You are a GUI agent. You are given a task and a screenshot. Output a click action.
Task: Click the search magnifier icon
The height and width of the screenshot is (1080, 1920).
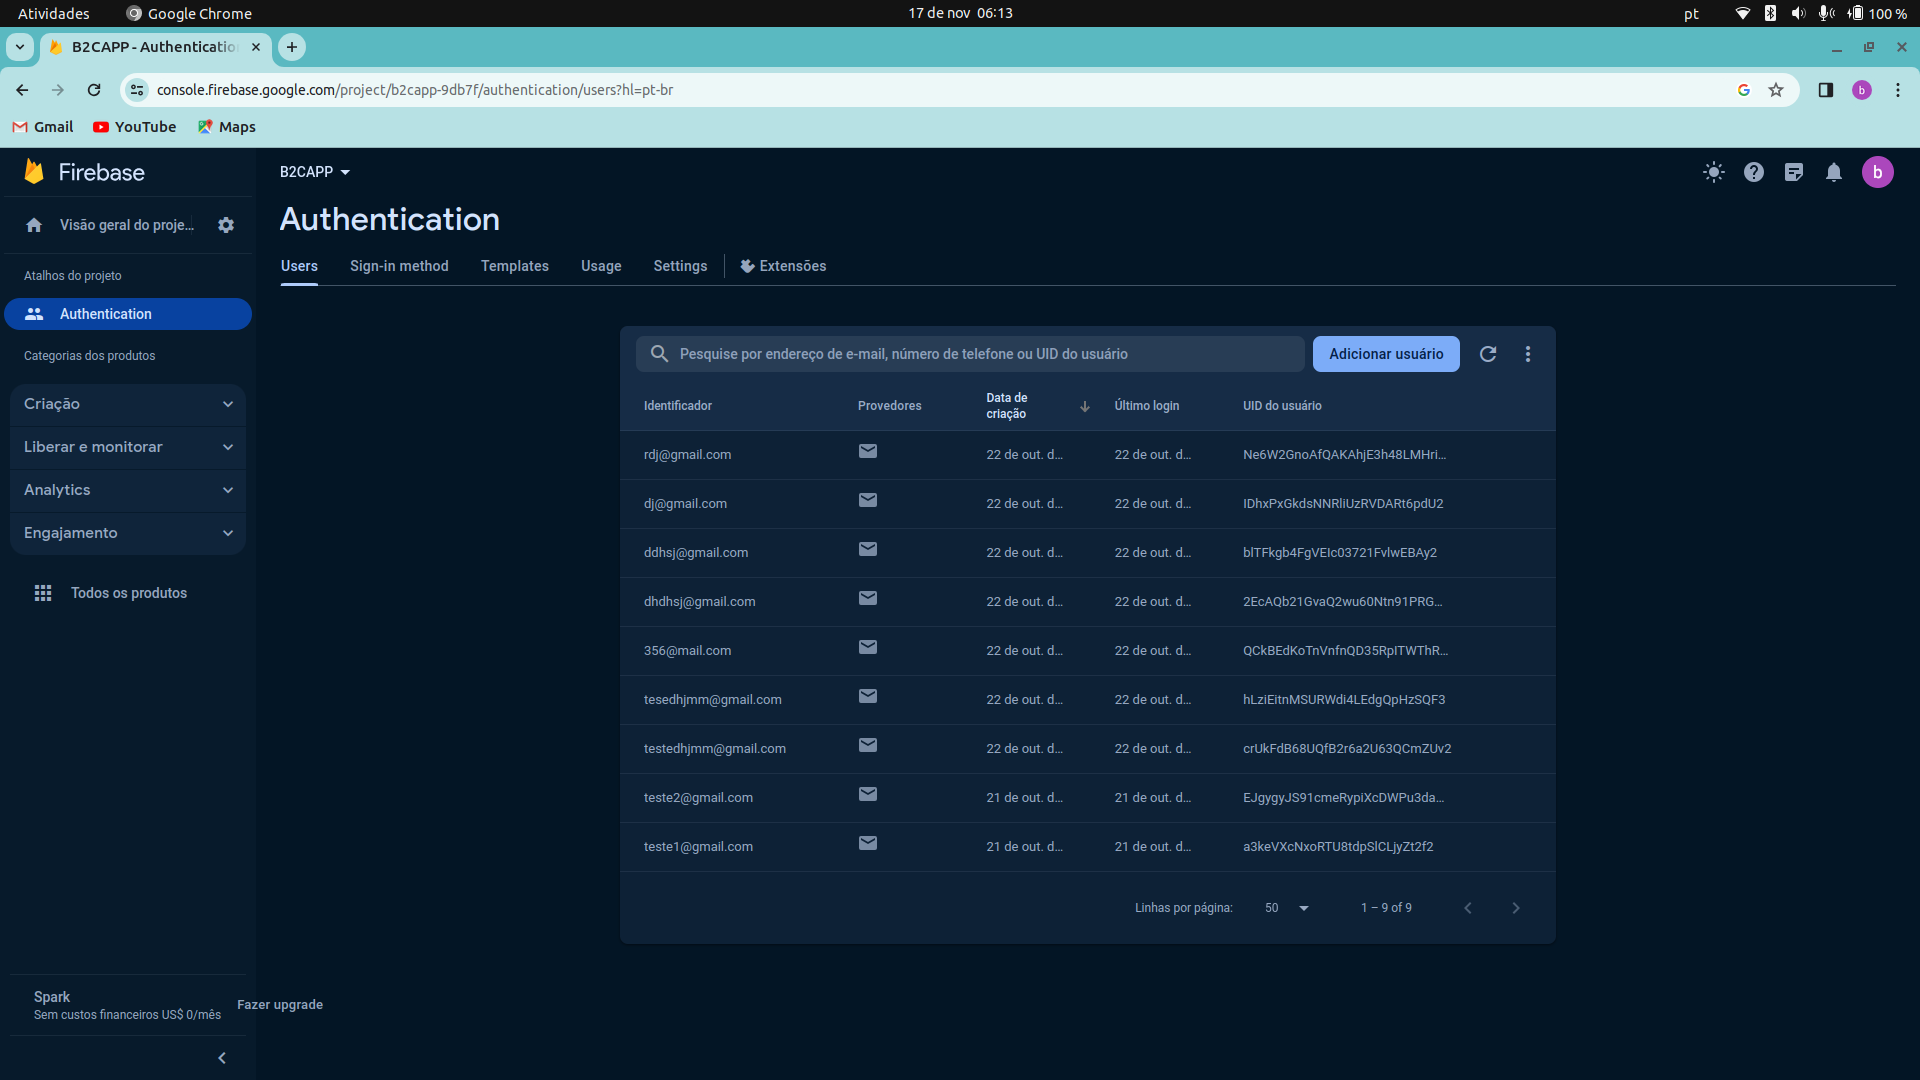[659, 354]
